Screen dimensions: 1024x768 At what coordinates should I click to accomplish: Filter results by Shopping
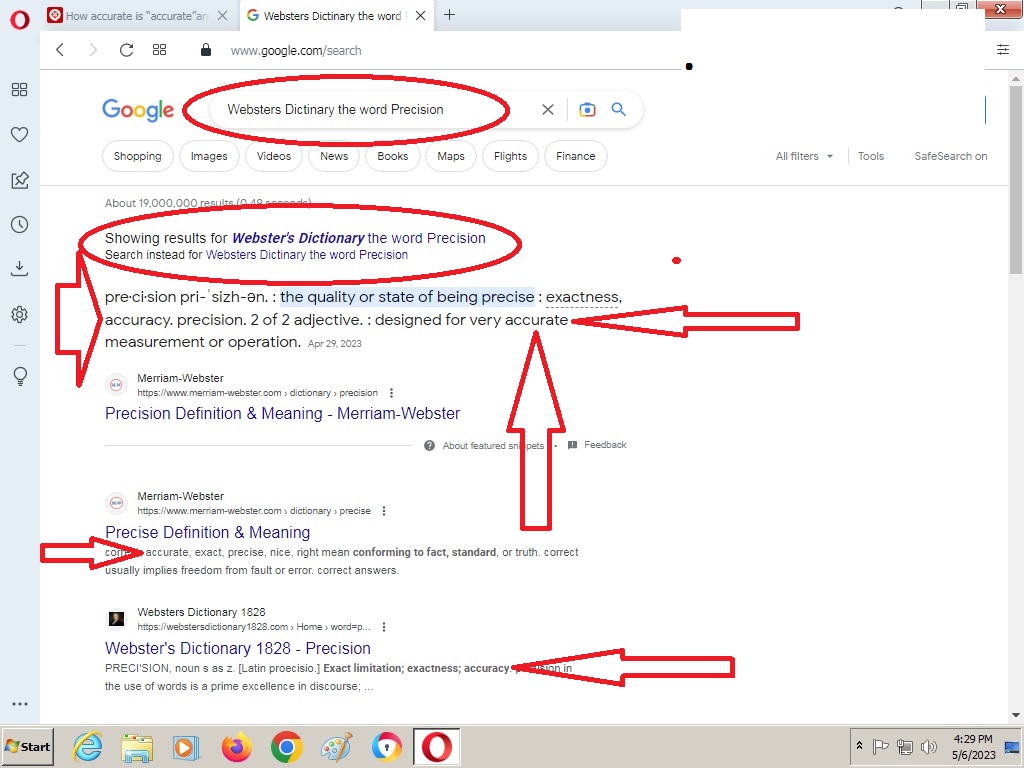pos(137,156)
